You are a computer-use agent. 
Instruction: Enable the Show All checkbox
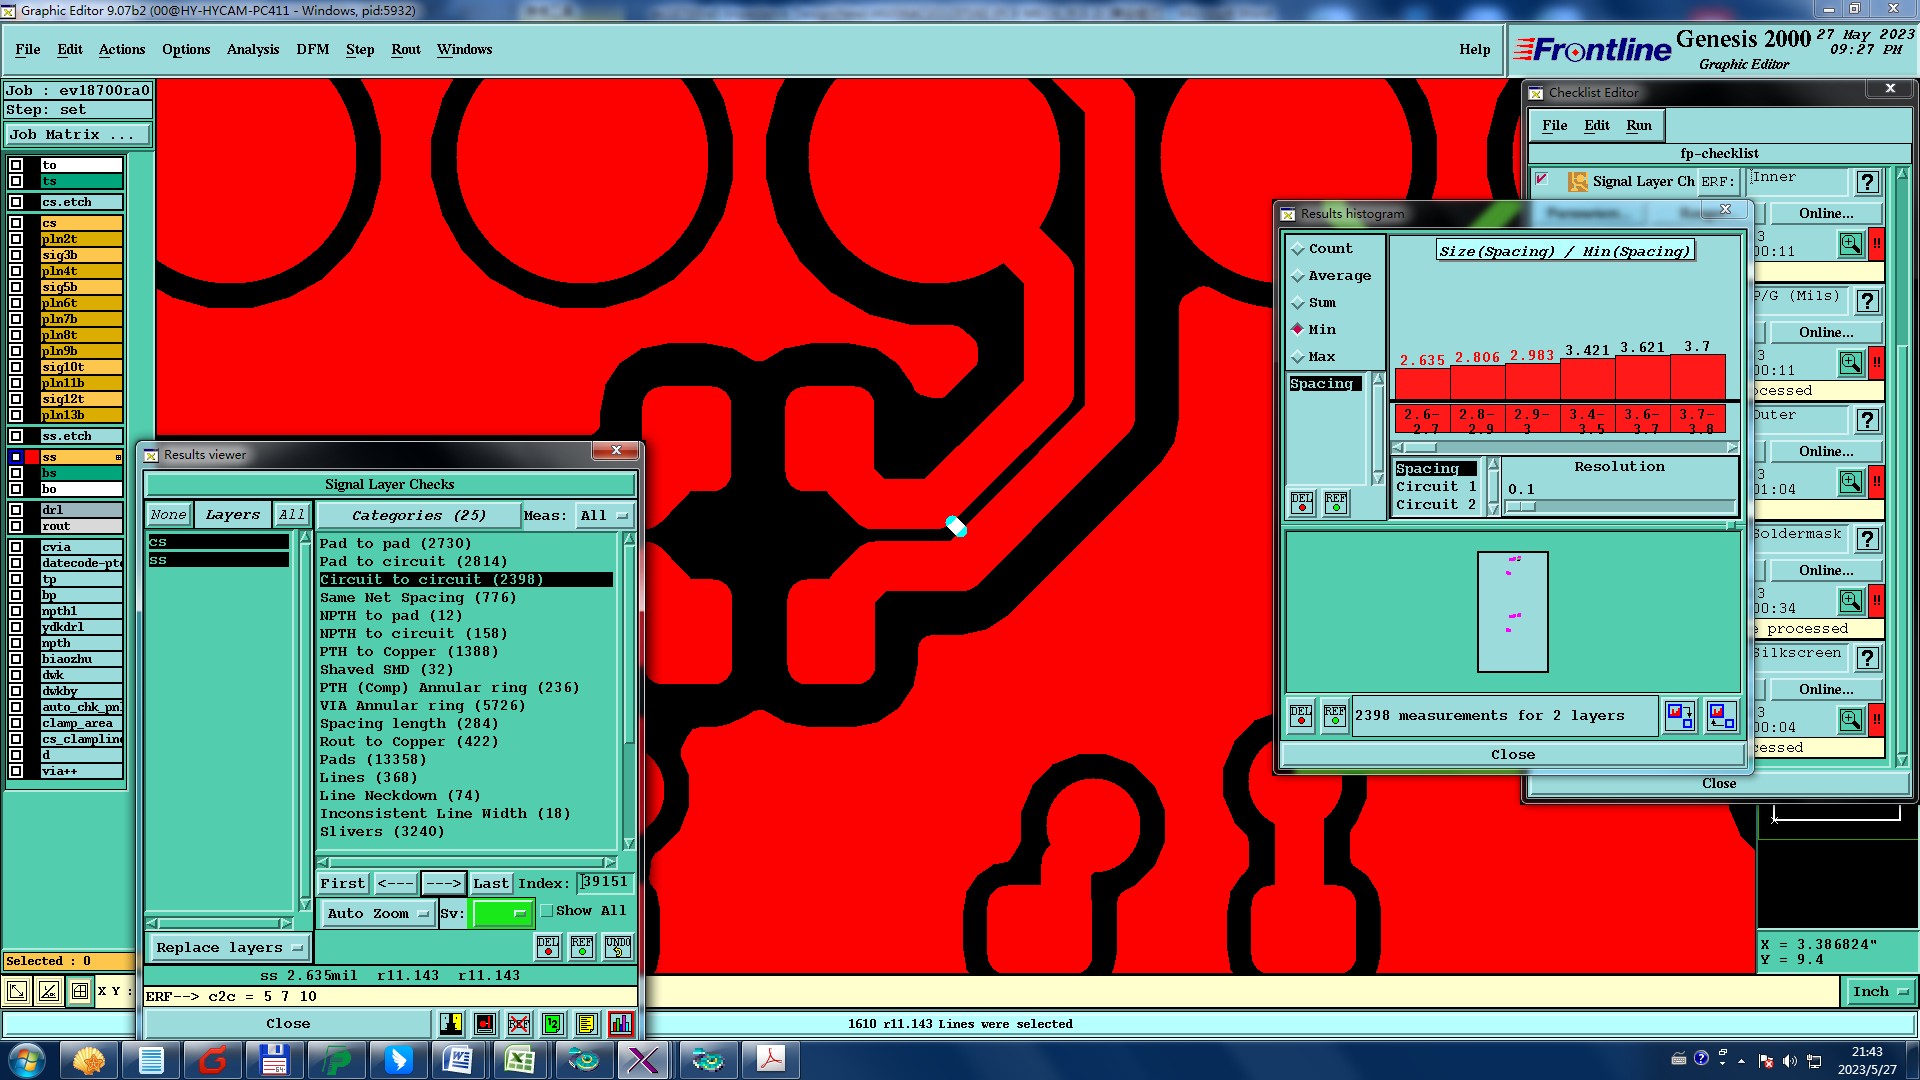click(547, 911)
